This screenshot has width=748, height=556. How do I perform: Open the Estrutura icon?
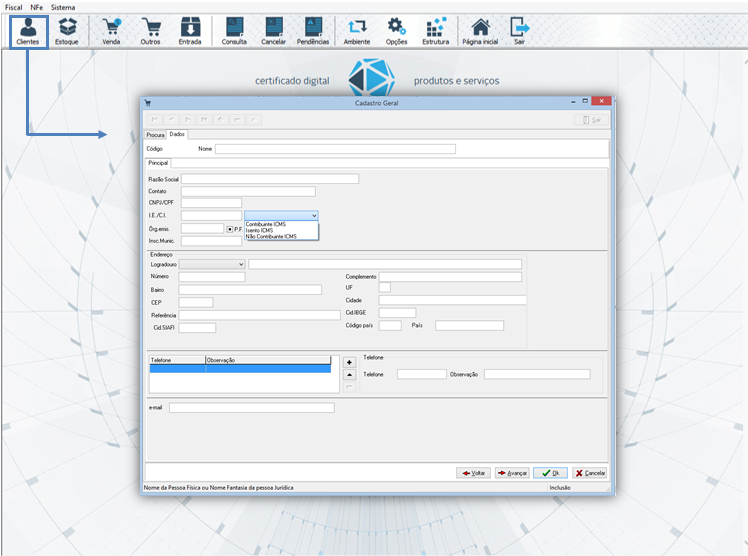click(436, 31)
